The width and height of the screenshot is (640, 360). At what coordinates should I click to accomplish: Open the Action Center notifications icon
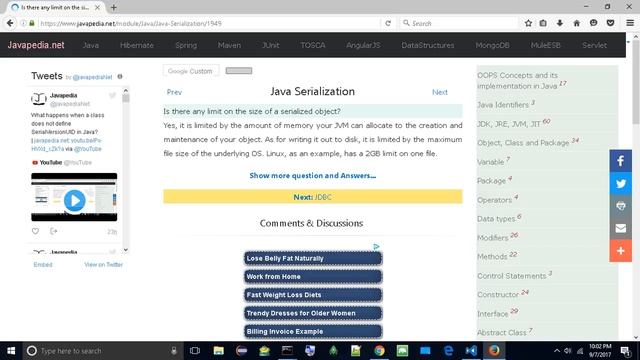coord(624,351)
